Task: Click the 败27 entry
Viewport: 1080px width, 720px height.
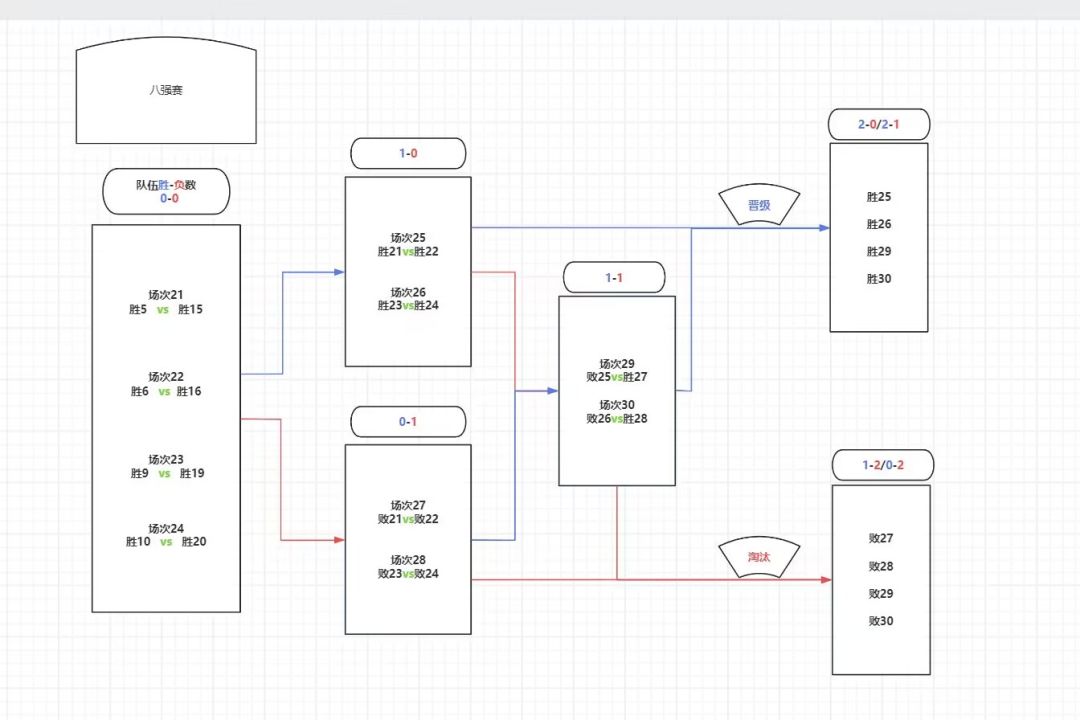Action: point(881,538)
